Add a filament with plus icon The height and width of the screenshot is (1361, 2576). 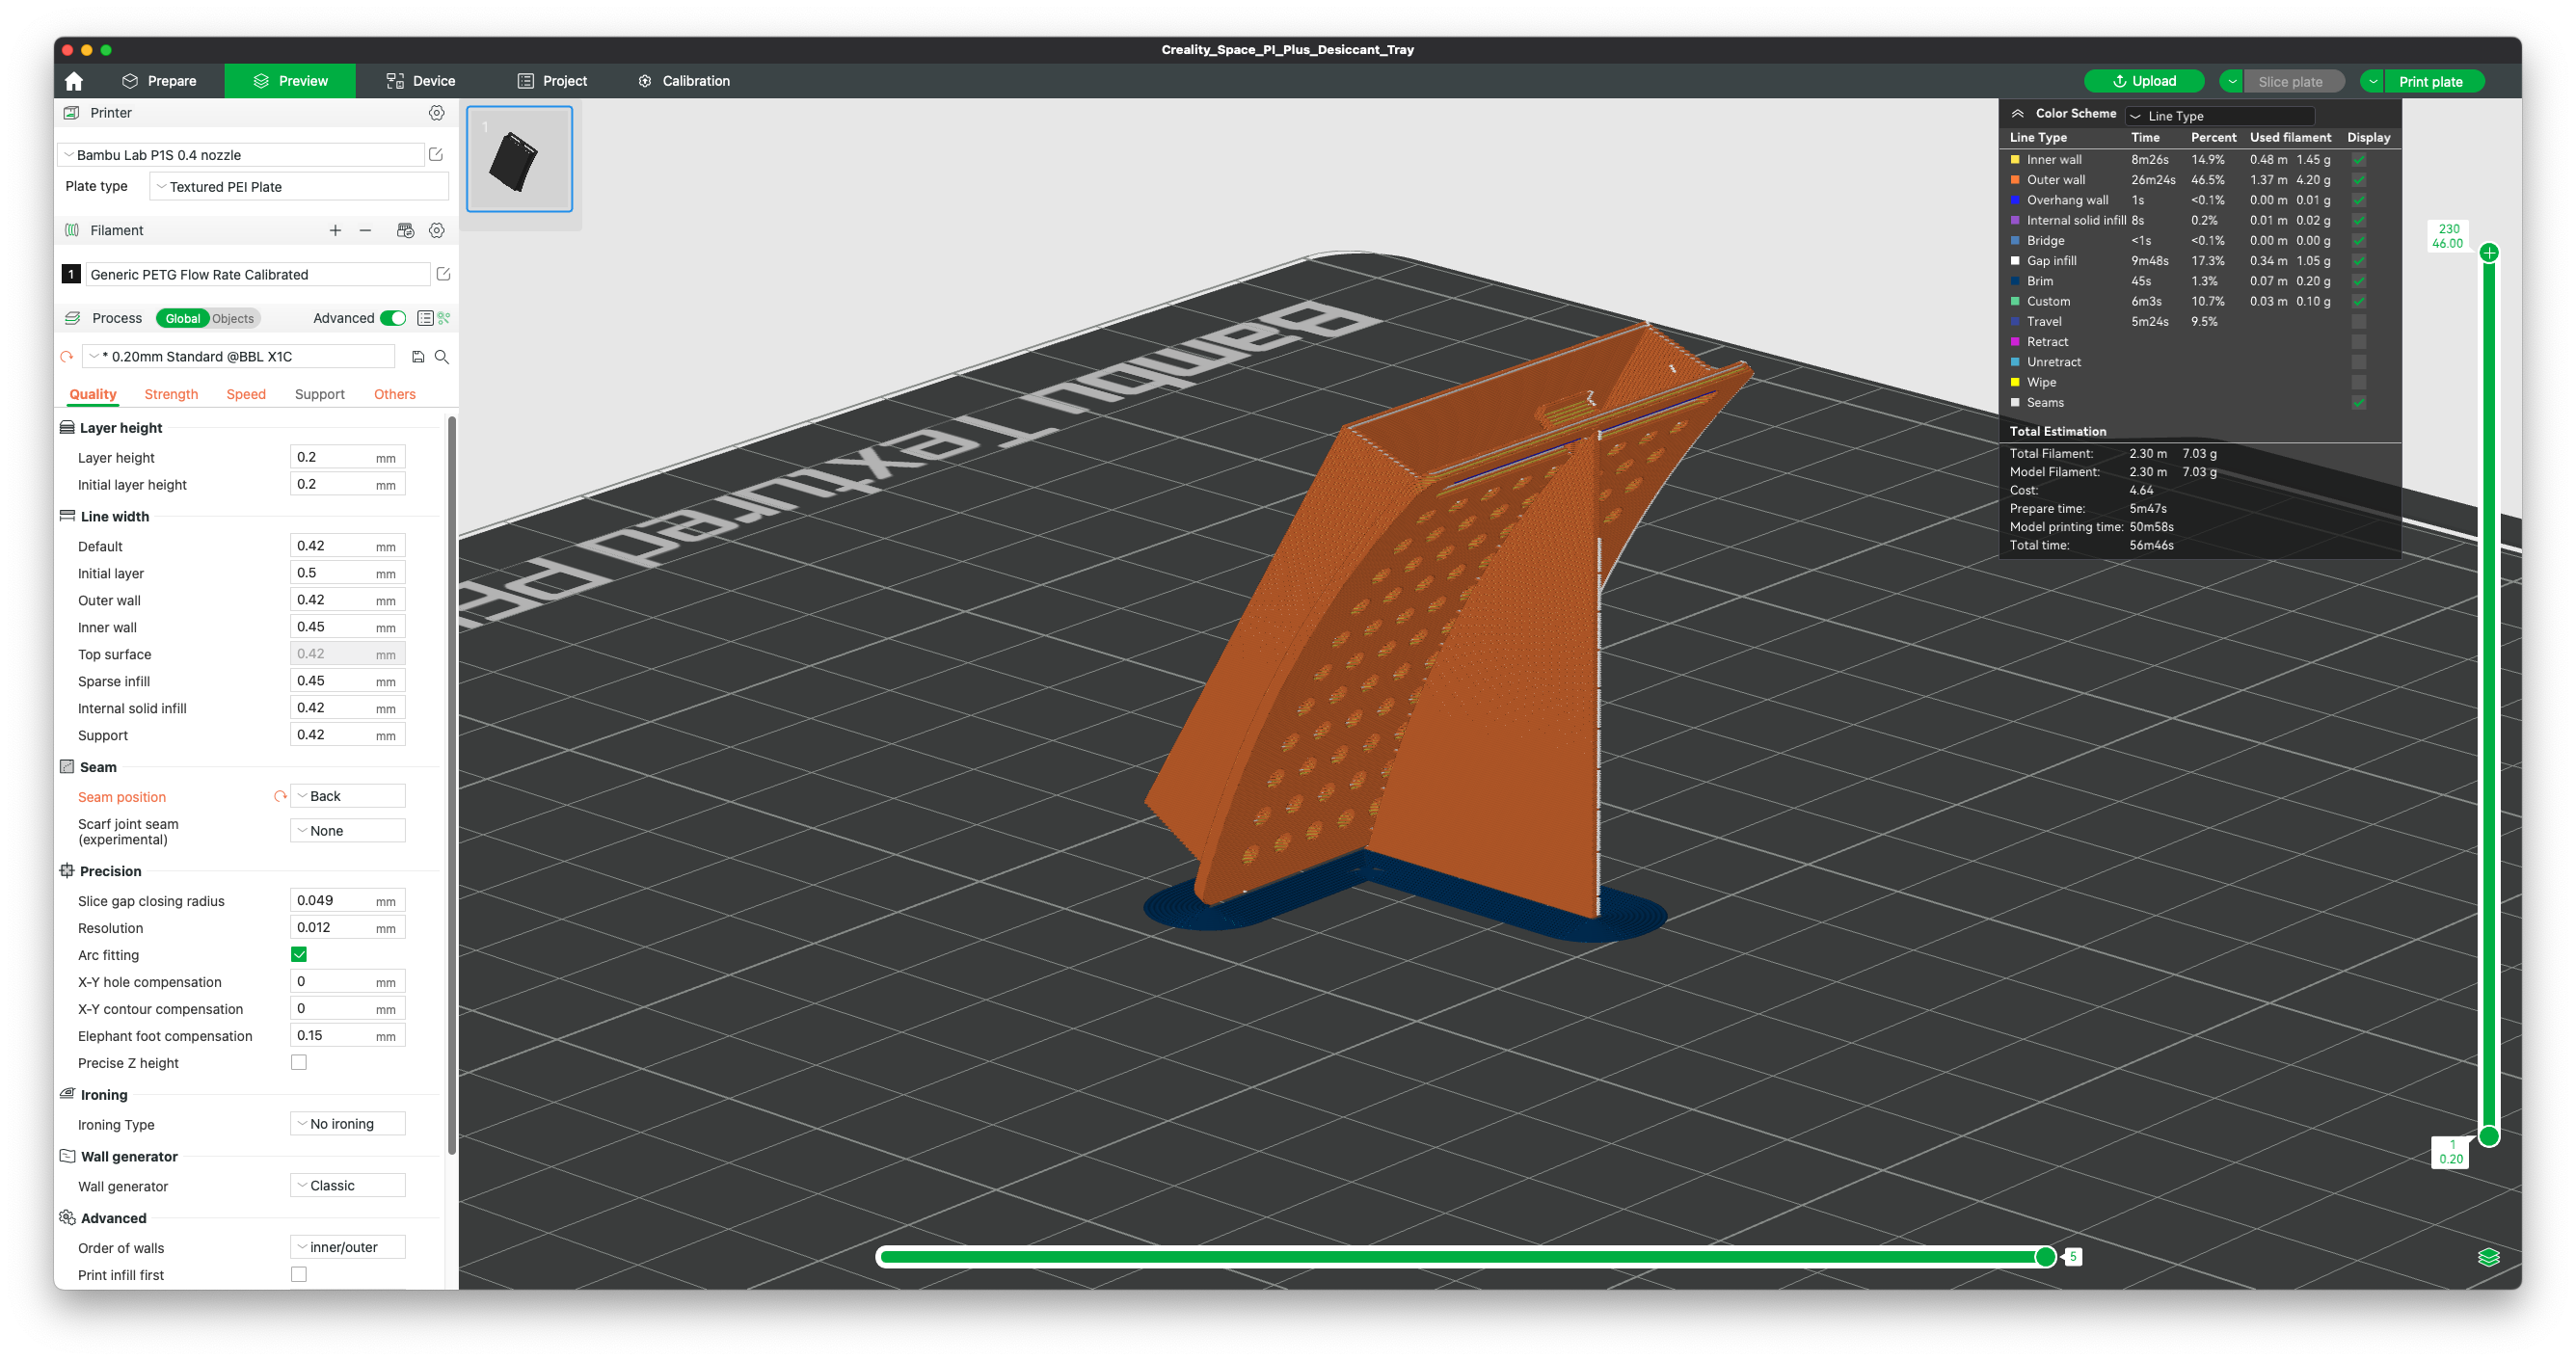tap(335, 230)
